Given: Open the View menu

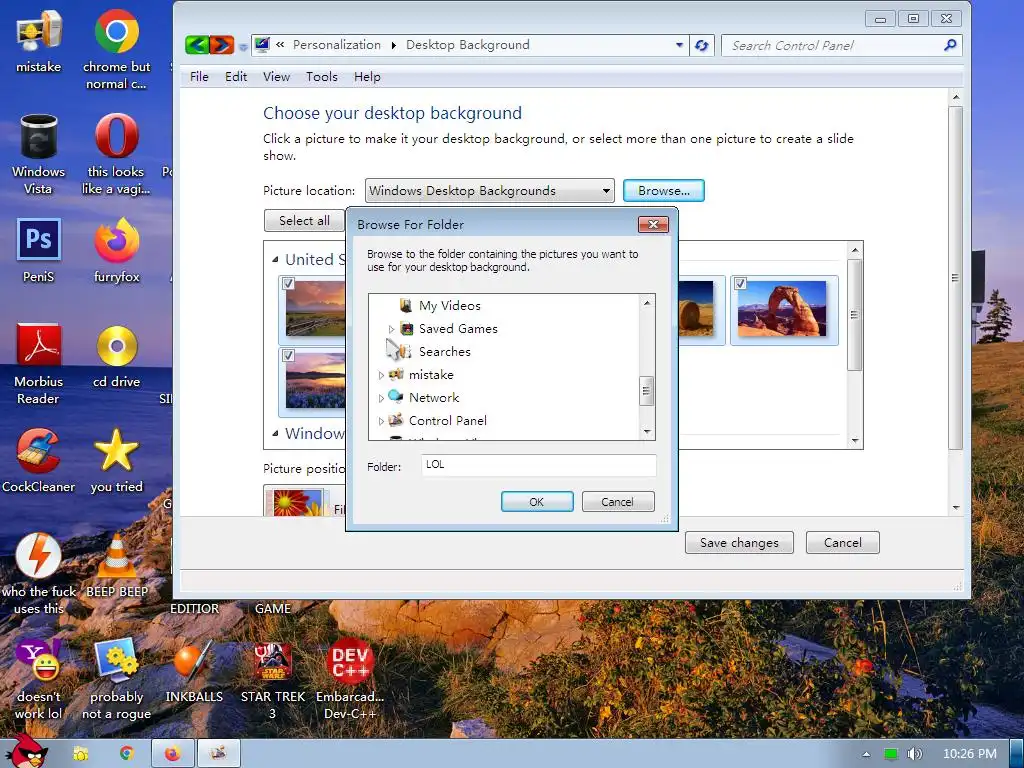Looking at the screenshot, I should click(276, 77).
